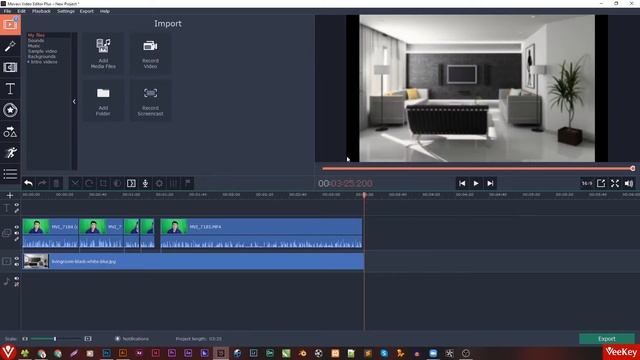Open the Filters magic wand tab

point(10,46)
